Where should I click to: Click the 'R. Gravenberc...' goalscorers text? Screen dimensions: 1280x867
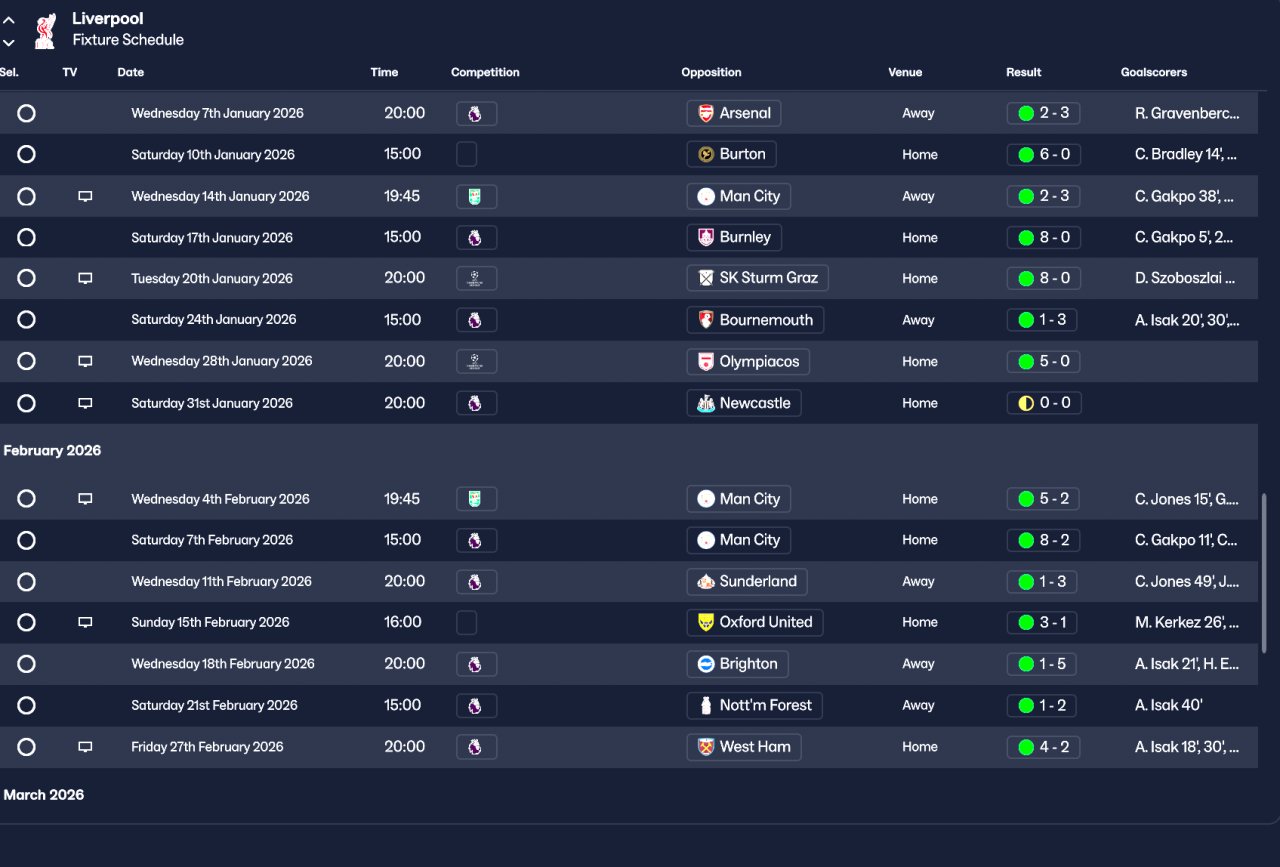pos(1187,113)
